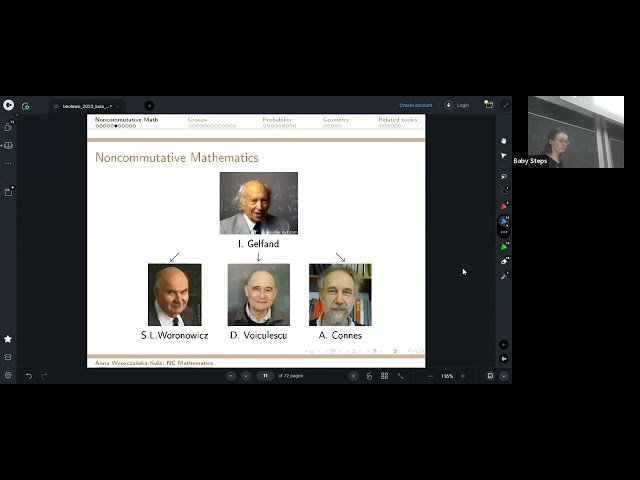The width and height of the screenshot is (640, 480).
Task: Click the 'I. Gelfand' caption text
Action: (x=258, y=244)
